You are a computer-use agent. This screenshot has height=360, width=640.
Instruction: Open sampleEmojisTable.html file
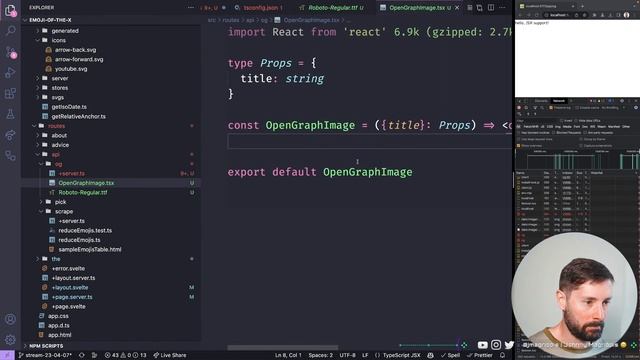click(x=89, y=249)
